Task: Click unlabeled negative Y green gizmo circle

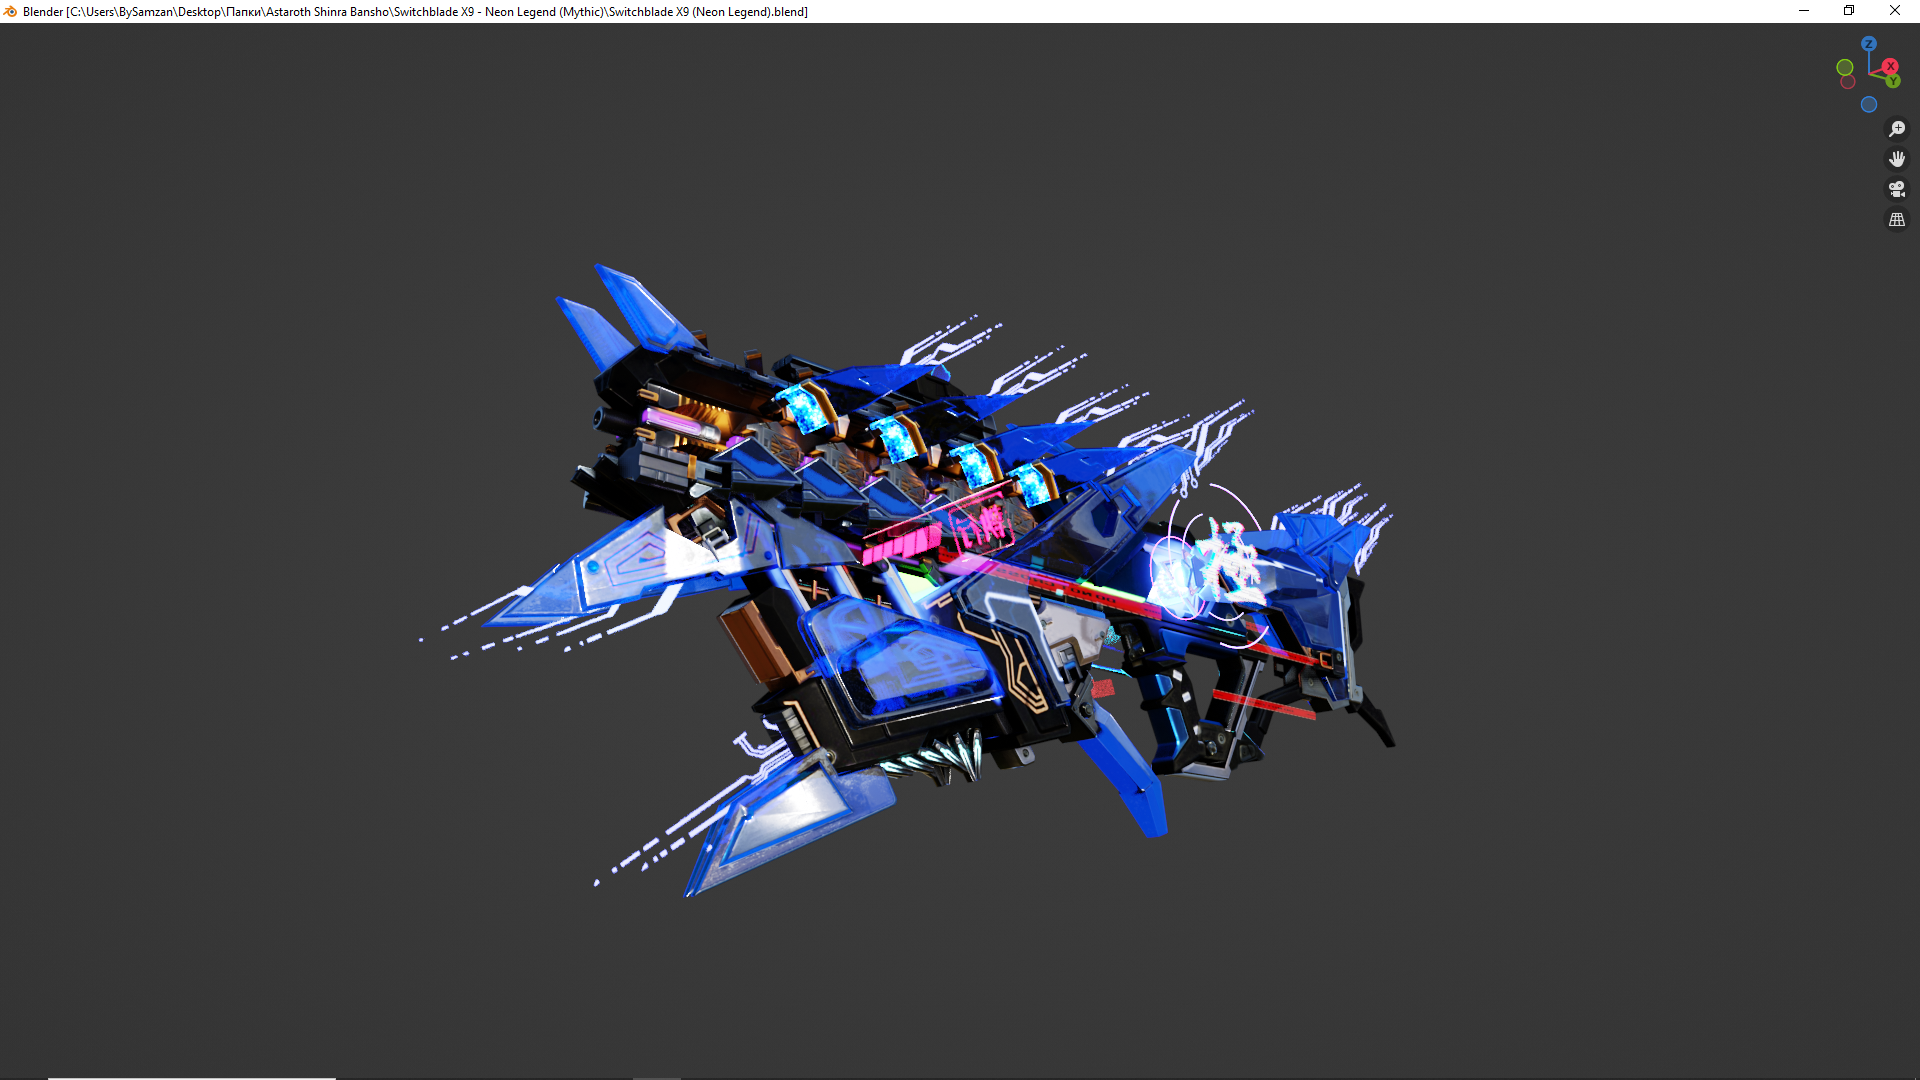Action: (x=1845, y=67)
